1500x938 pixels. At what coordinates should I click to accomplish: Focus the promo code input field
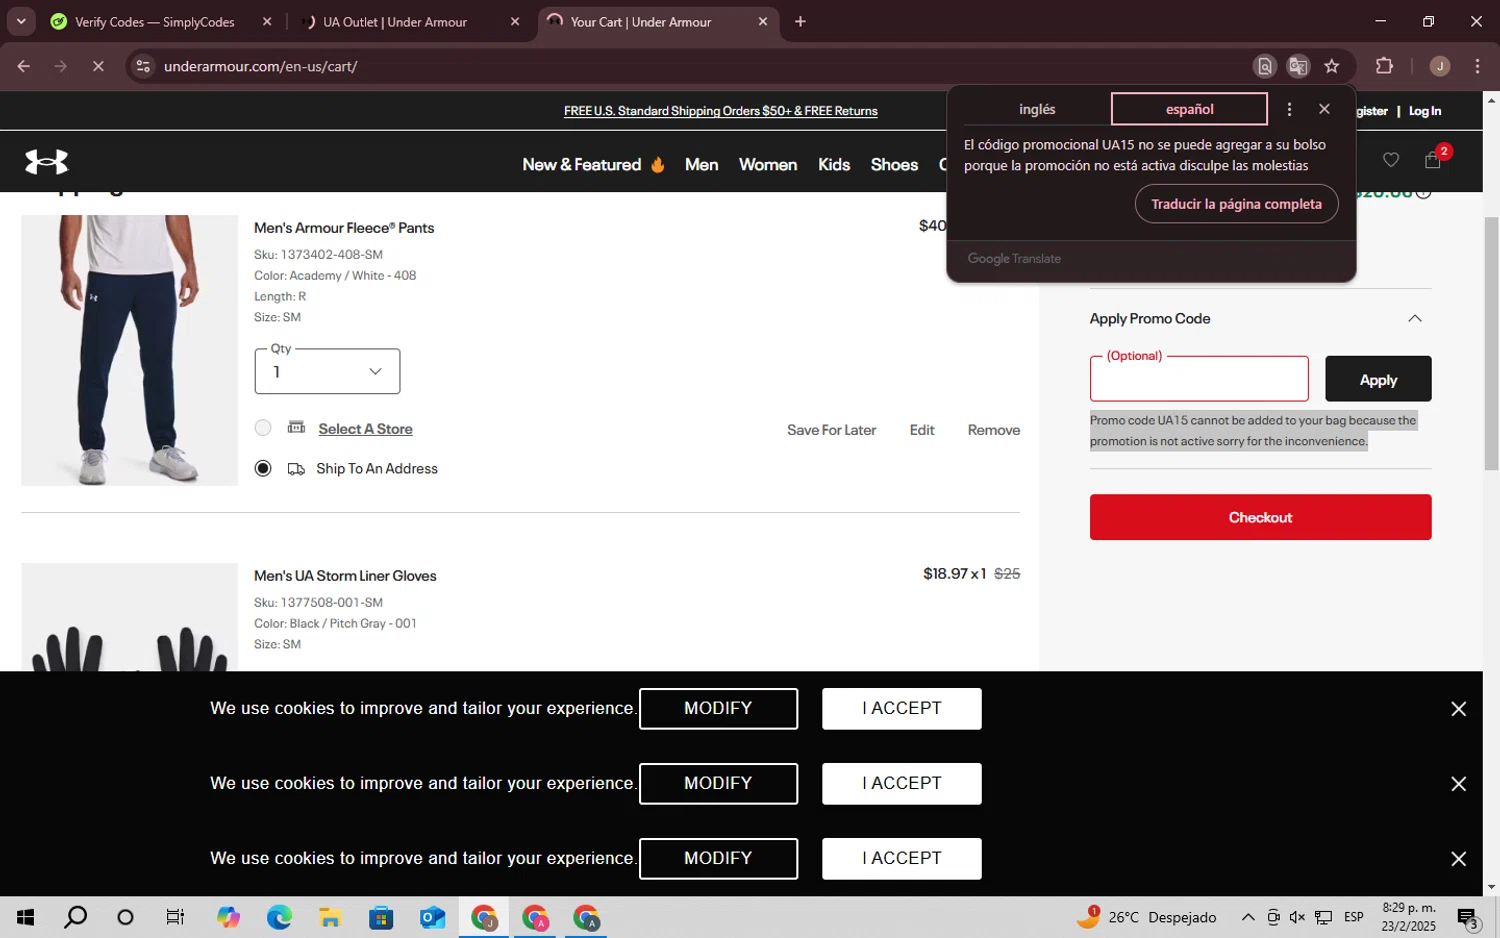click(1199, 380)
